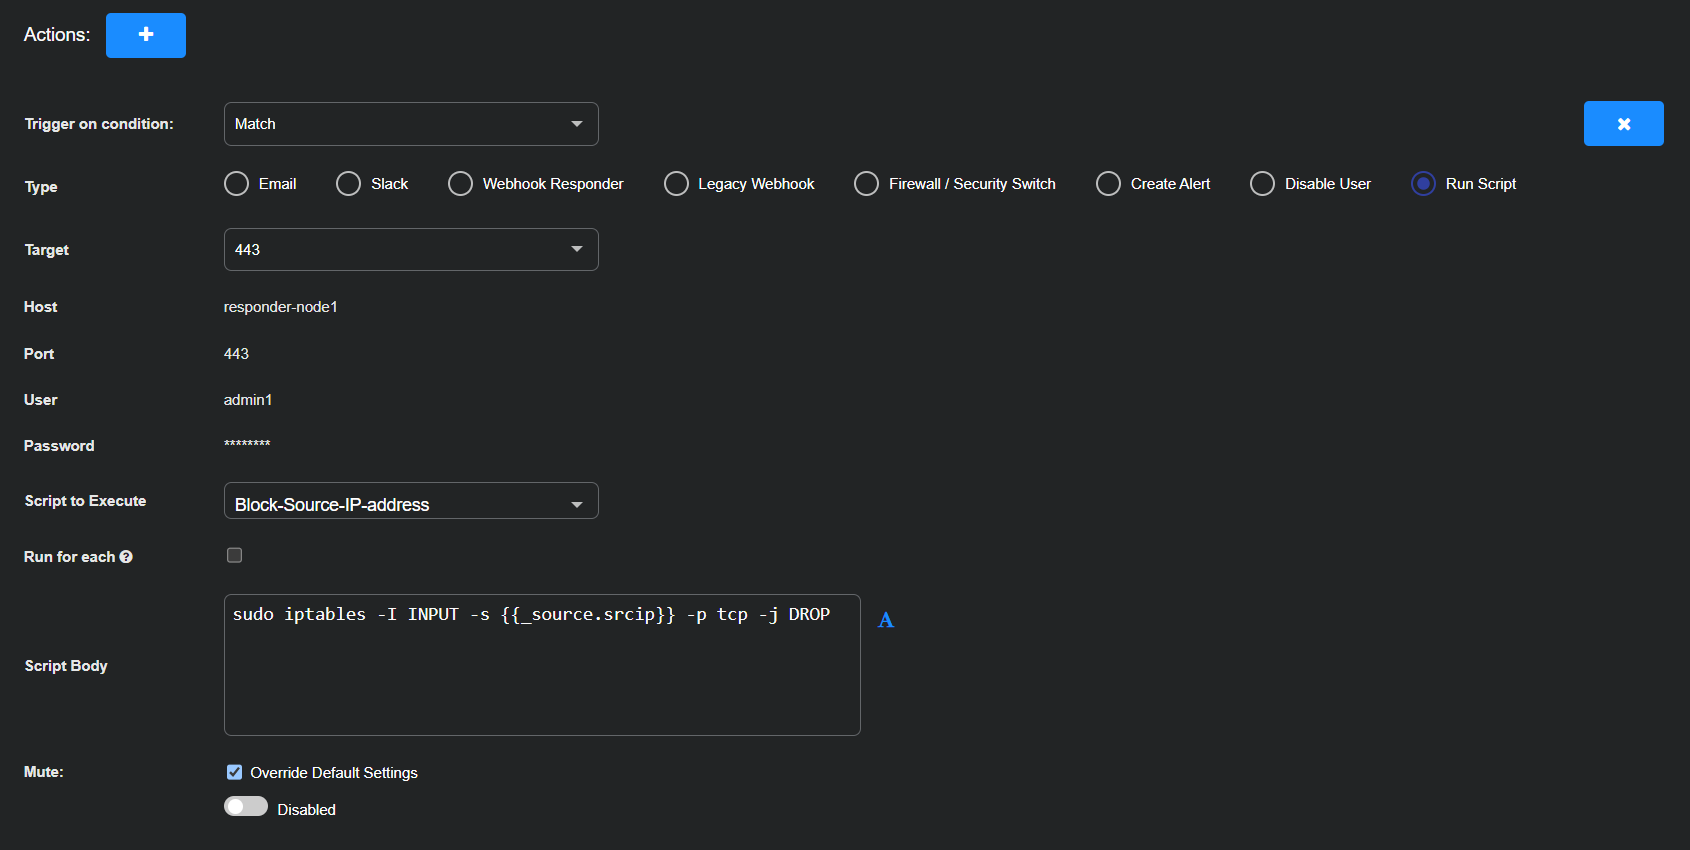
Task: Choose Webhook Responder type
Action: pyautogui.click(x=461, y=184)
